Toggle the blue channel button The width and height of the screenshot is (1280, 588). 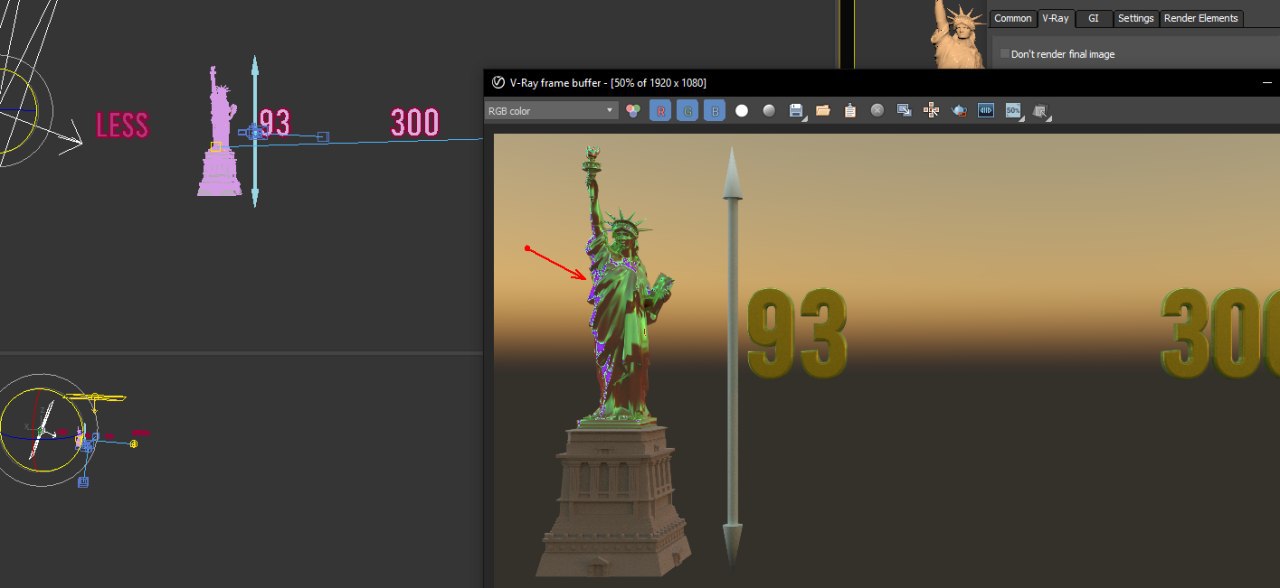click(x=714, y=111)
